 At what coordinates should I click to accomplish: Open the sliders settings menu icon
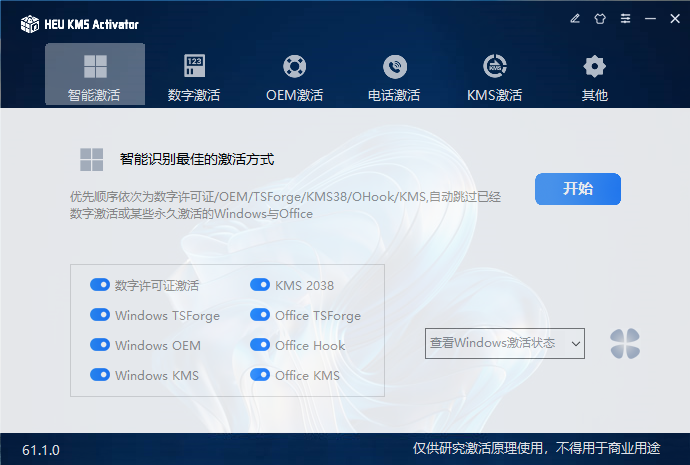[x=625, y=18]
